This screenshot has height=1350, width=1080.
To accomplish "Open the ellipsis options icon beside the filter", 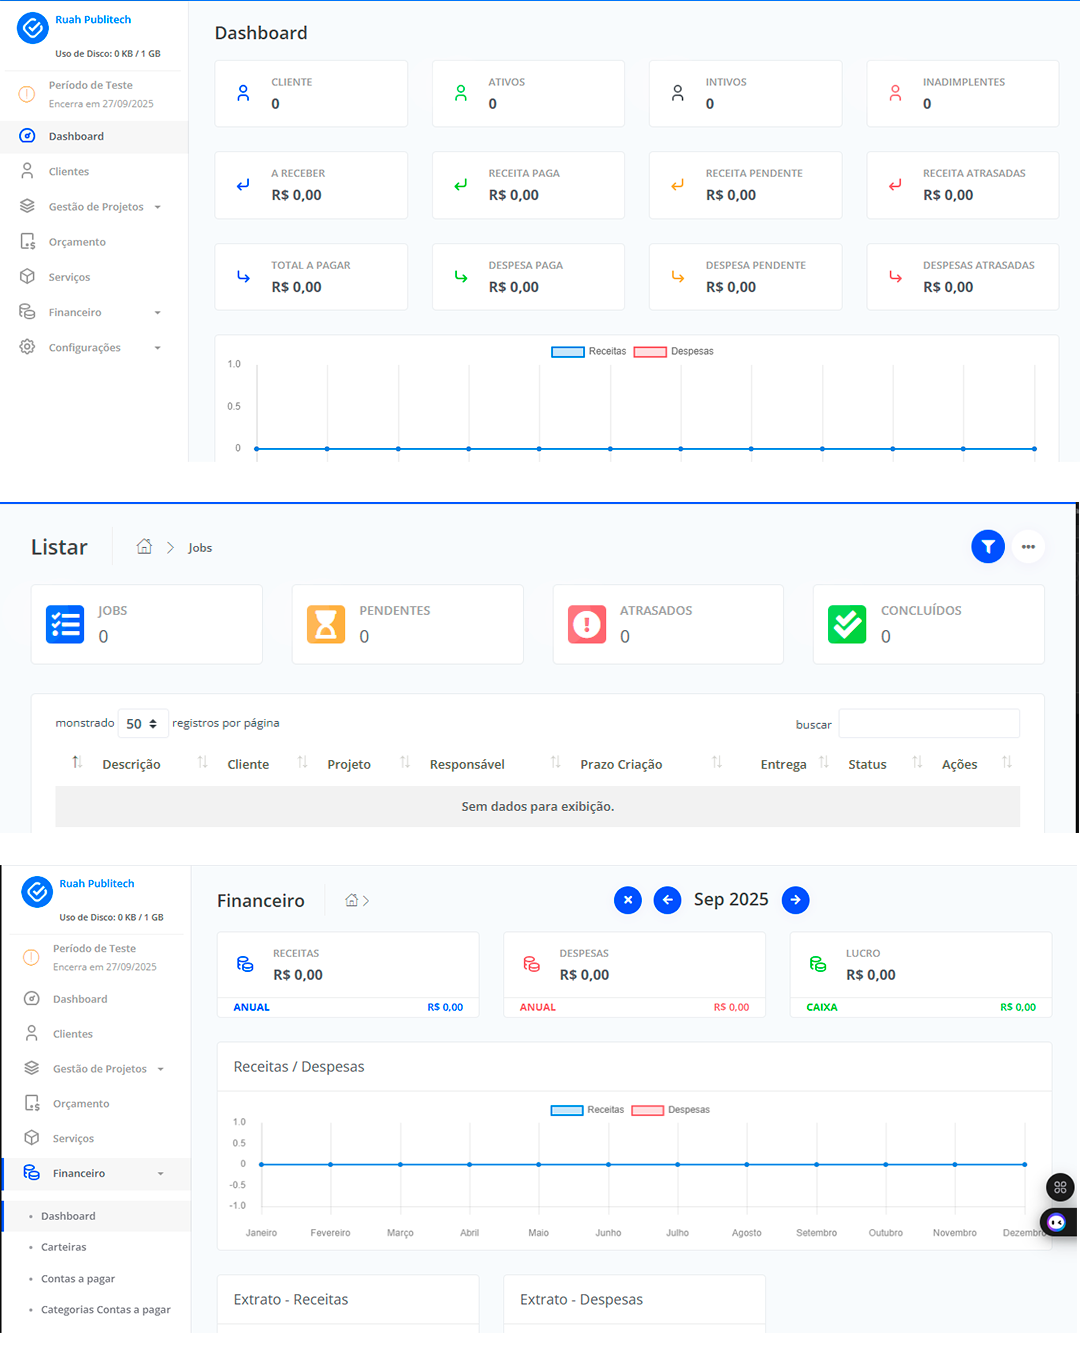I will tap(1028, 547).
